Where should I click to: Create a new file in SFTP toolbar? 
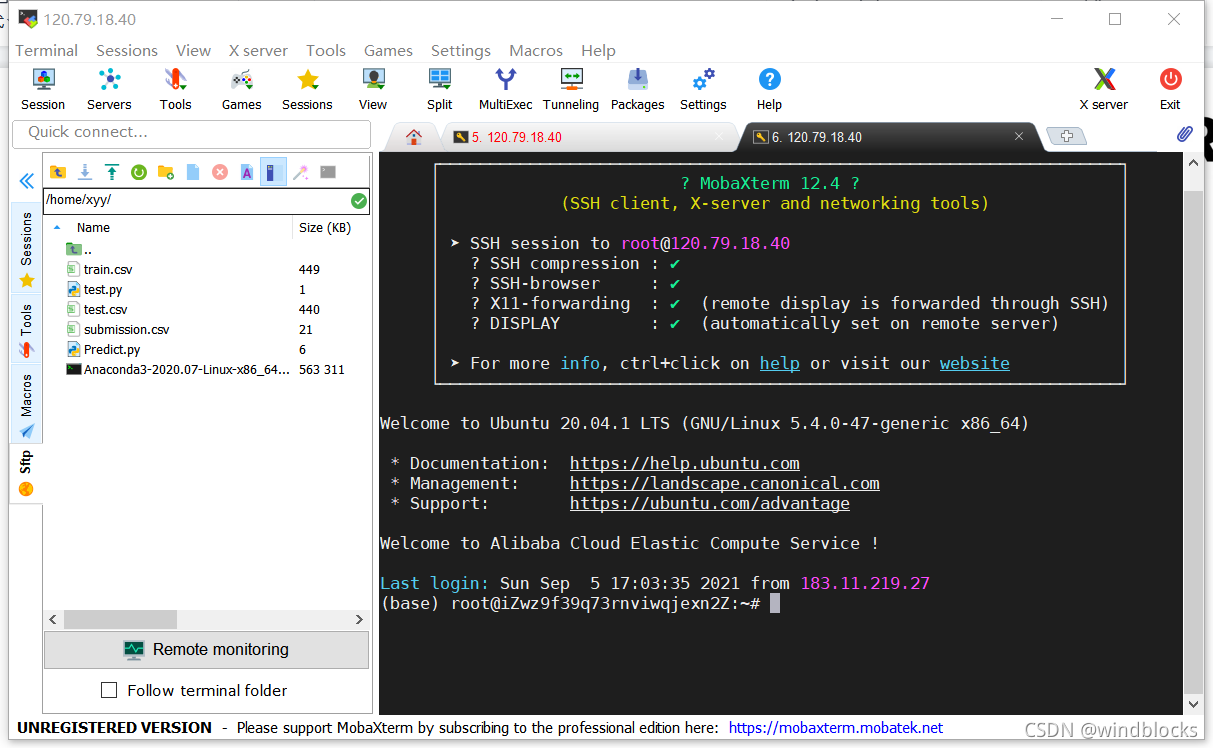pos(193,172)
